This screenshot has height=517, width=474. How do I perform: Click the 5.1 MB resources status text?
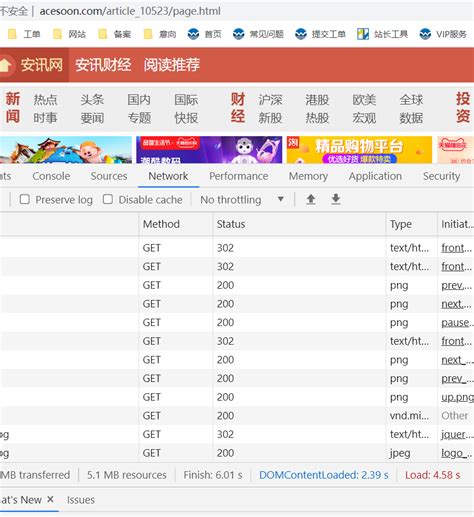pyautogui.click(x=127, y=475)
